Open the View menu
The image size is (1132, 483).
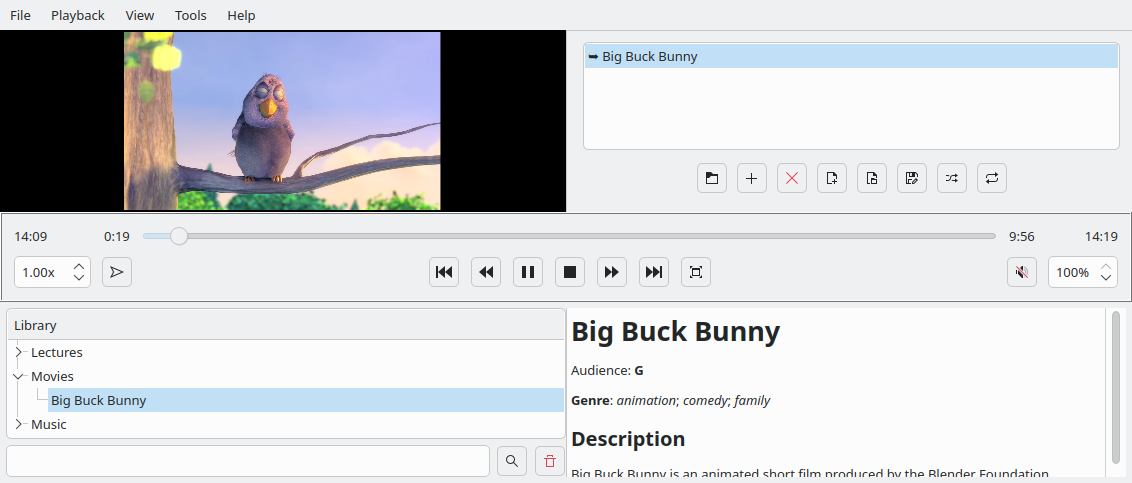[140, 15]
